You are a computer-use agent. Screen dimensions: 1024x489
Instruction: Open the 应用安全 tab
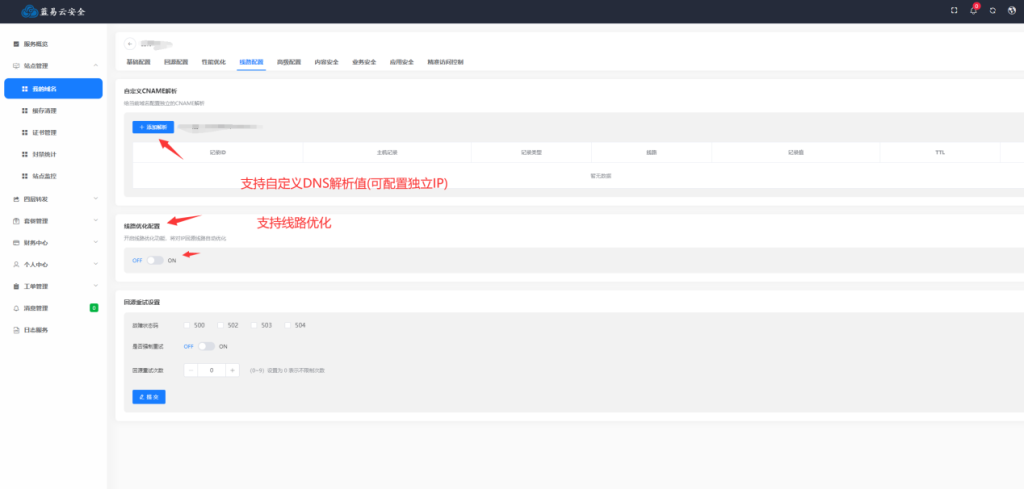coord(402,62)
